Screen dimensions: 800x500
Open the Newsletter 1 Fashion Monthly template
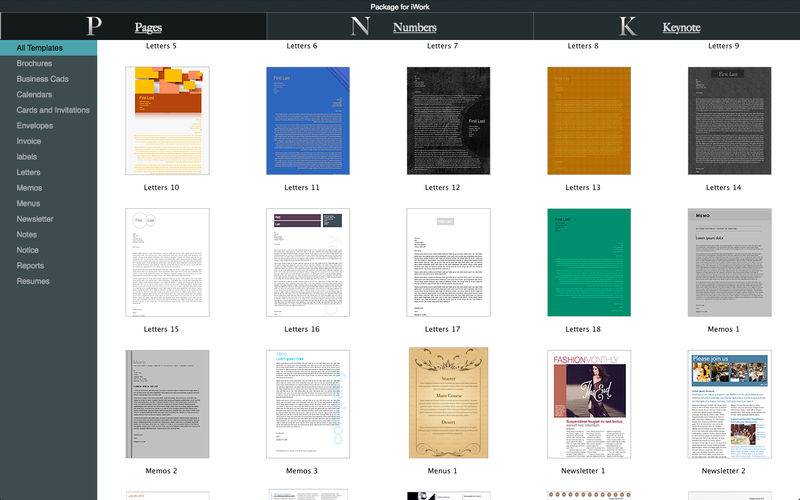point(589,404)
